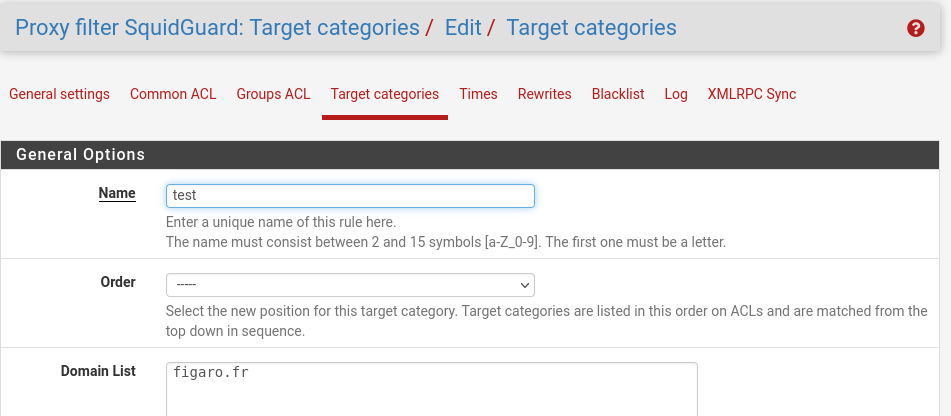This screenshot has width=951, height=416.
Task: Click the Proxy filter SquidGuard breadcrumb link
Action: pyautogui.click(x=217, y=28)
